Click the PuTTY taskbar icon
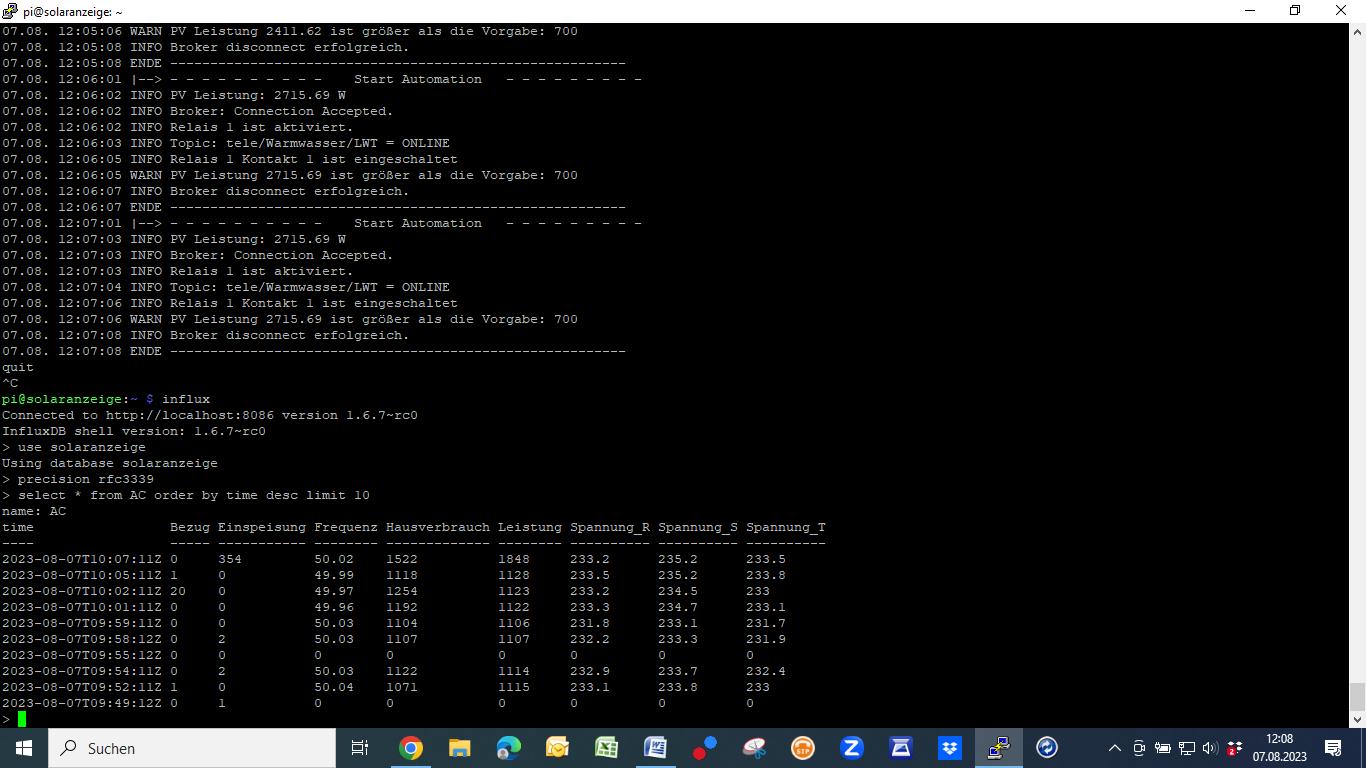This screenshot has height=768, width=1366. pyautogui.click(x=998, y=748)
